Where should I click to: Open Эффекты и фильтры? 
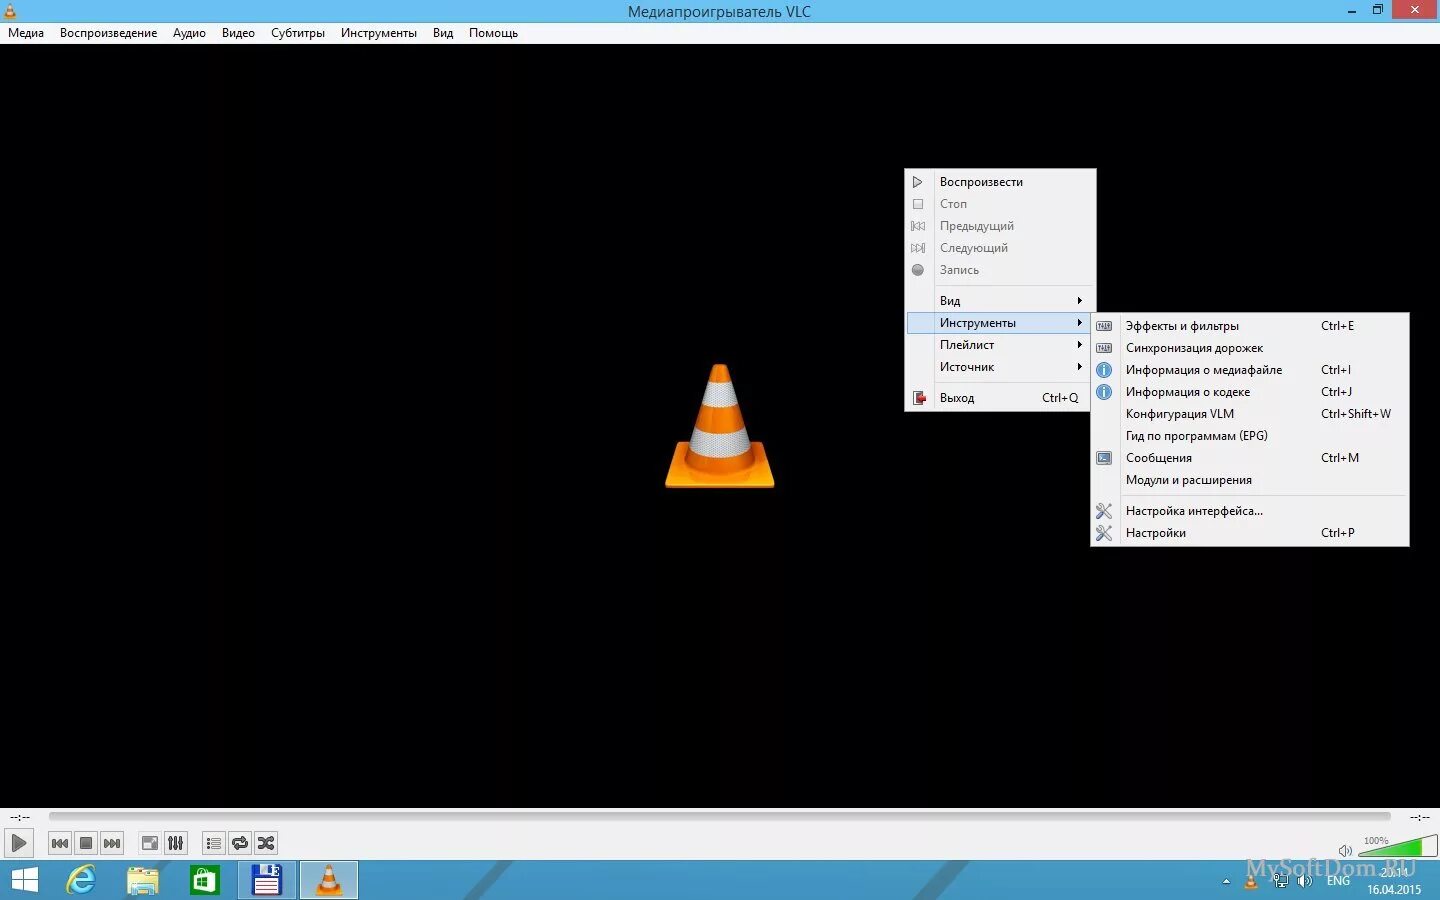[x=1250, y=326]
